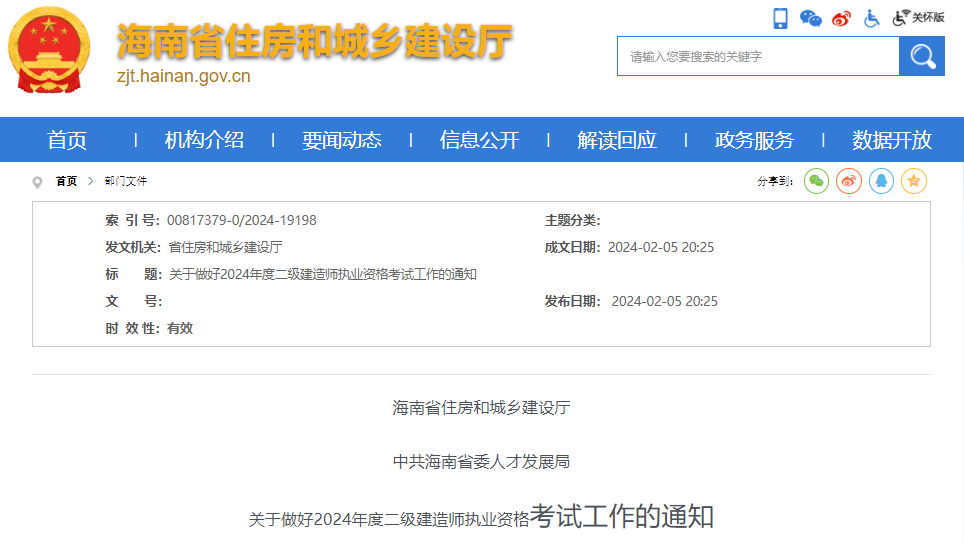Screen dimensions: 964x543
Task: Click the national emblem logo
Action: [49, 49]
